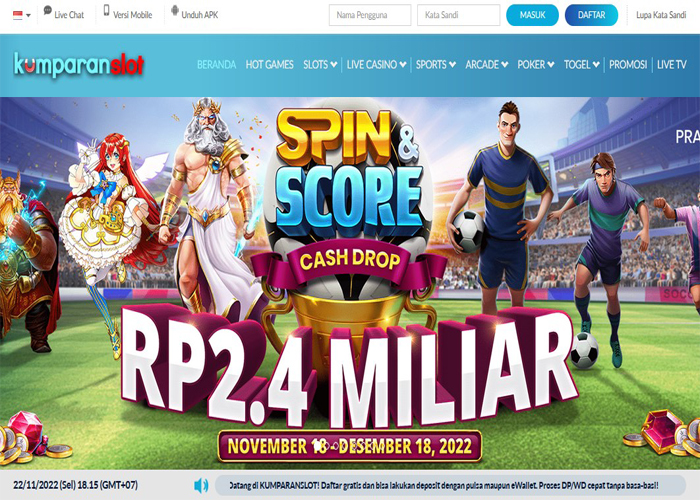Viewport: 700px width, 500px height.
Task: Open the HOT GAMES menu item
Action: tap(270, 65)
